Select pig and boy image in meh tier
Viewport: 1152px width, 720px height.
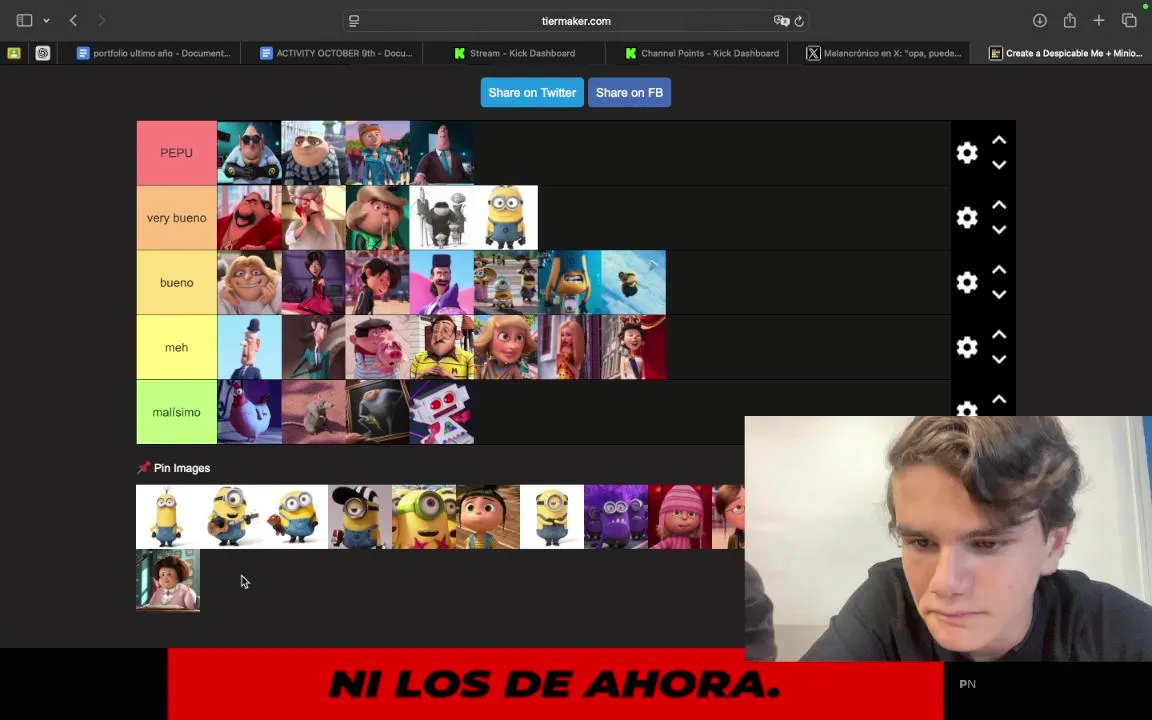pos(378,347)
